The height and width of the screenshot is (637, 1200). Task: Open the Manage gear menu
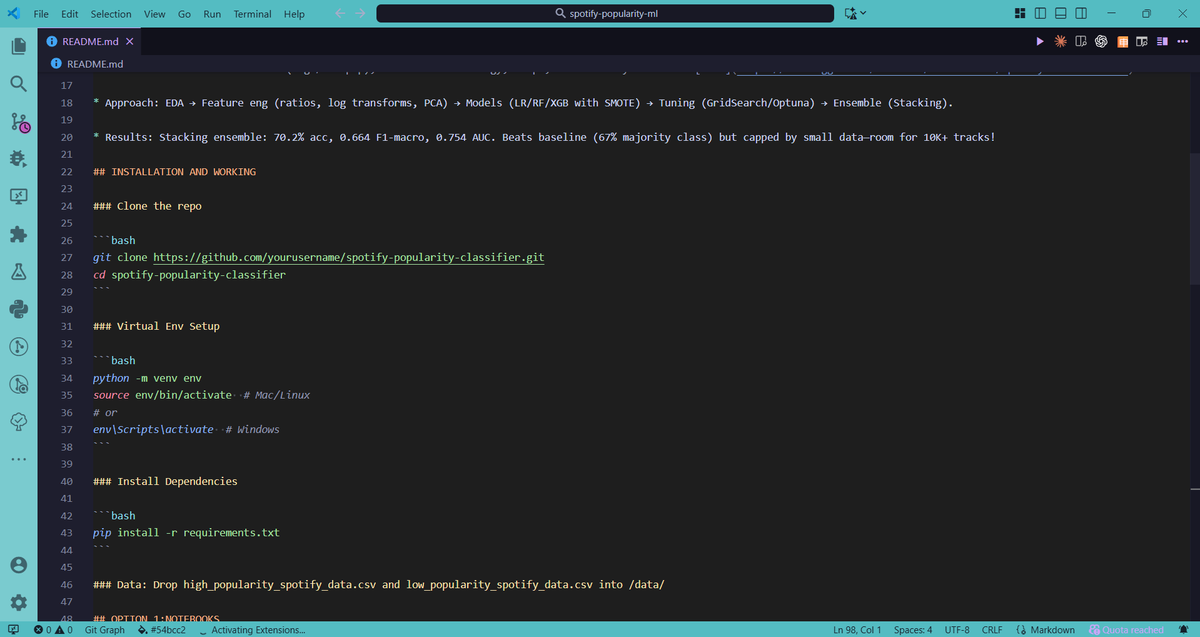point(18,602)
